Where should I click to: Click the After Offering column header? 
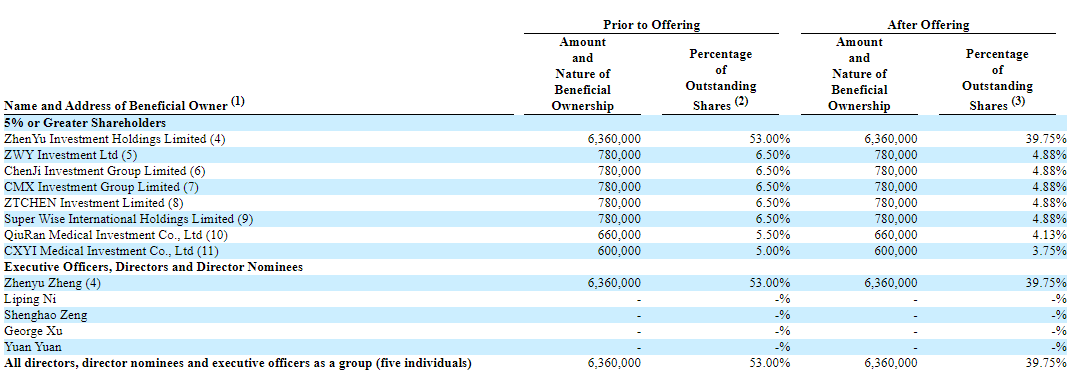(928, 25)
